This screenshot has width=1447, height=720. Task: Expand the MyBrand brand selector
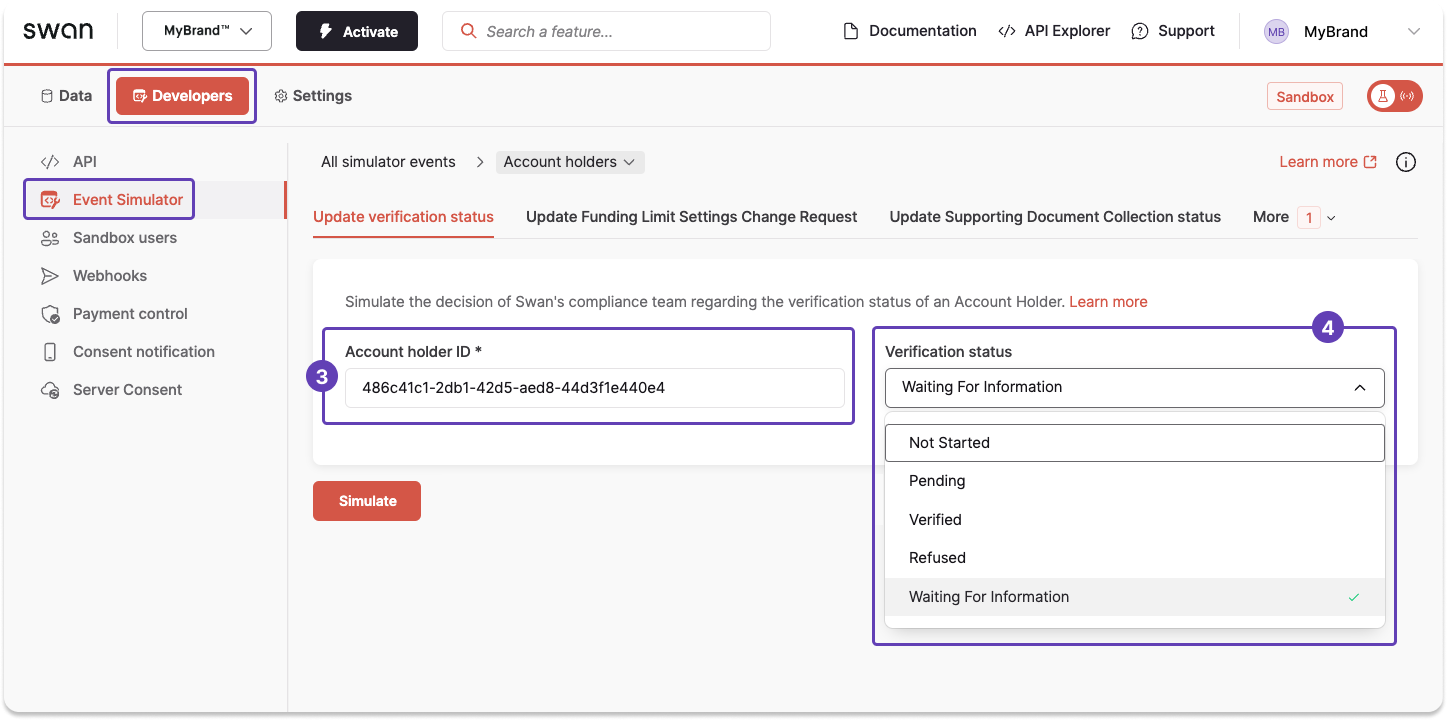(206, 31)
